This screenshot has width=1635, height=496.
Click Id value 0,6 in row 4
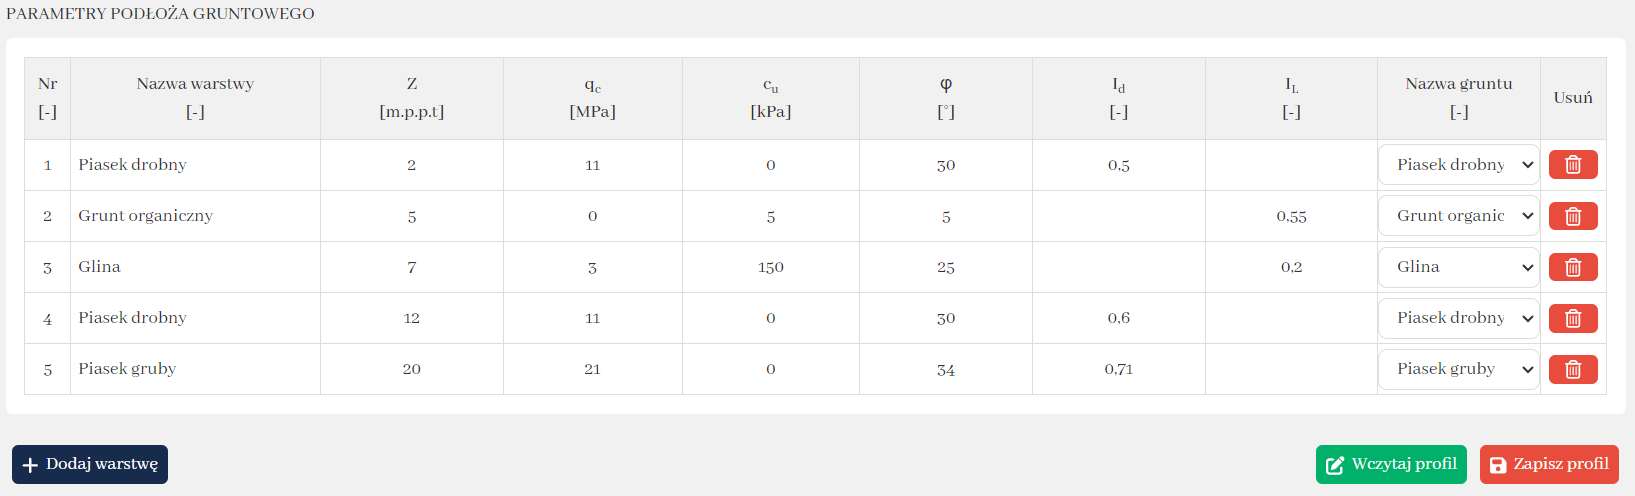(x=1119, y=318)
